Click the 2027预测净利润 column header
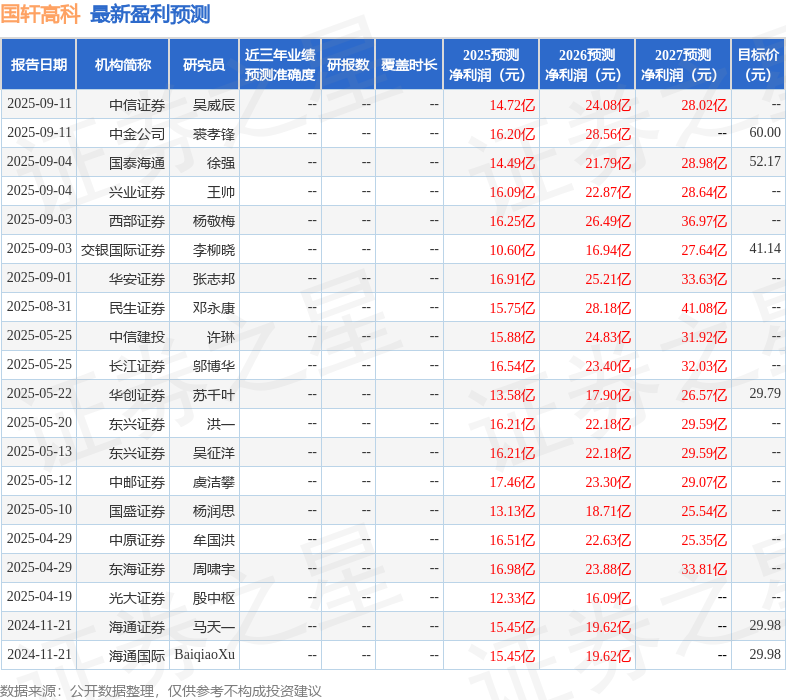The height and width of the screenshot is (700, 786). tap(683, 65)
